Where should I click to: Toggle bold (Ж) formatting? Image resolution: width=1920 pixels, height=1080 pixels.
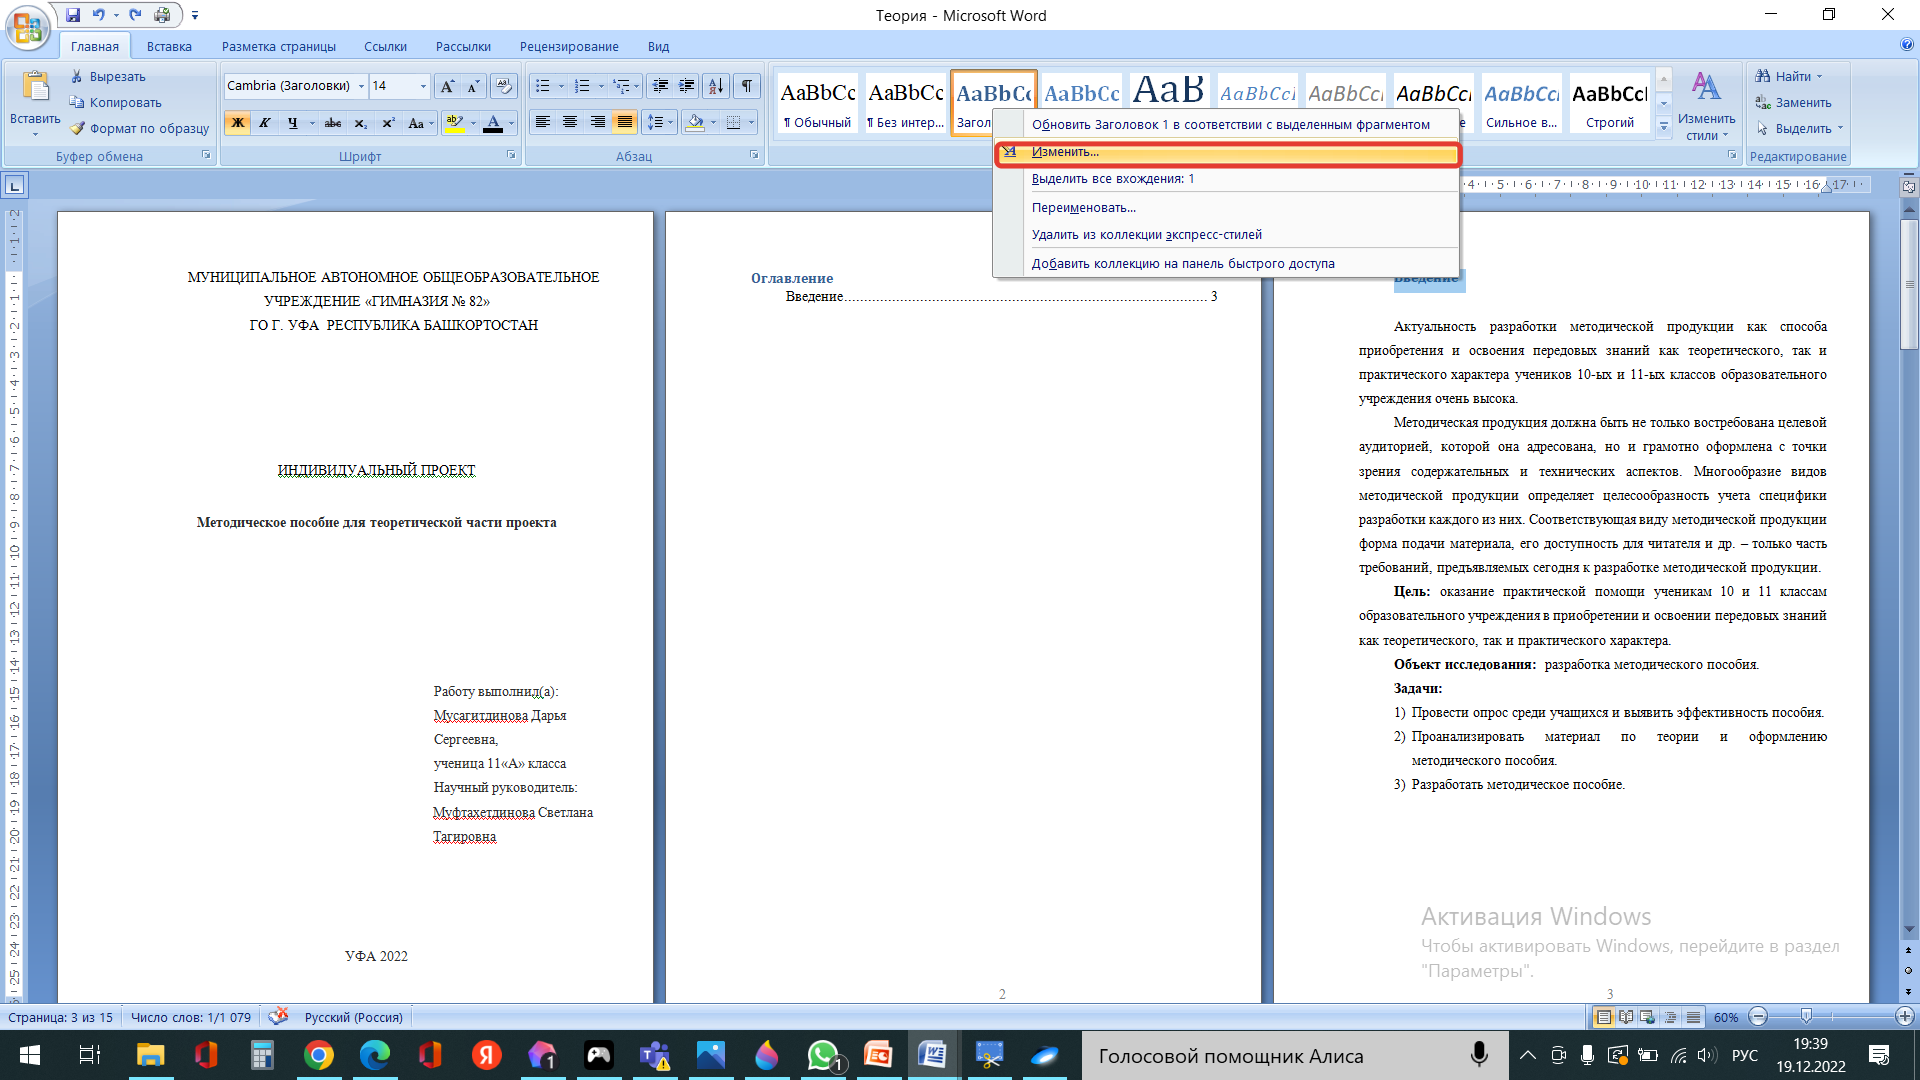tap(238, 123)
